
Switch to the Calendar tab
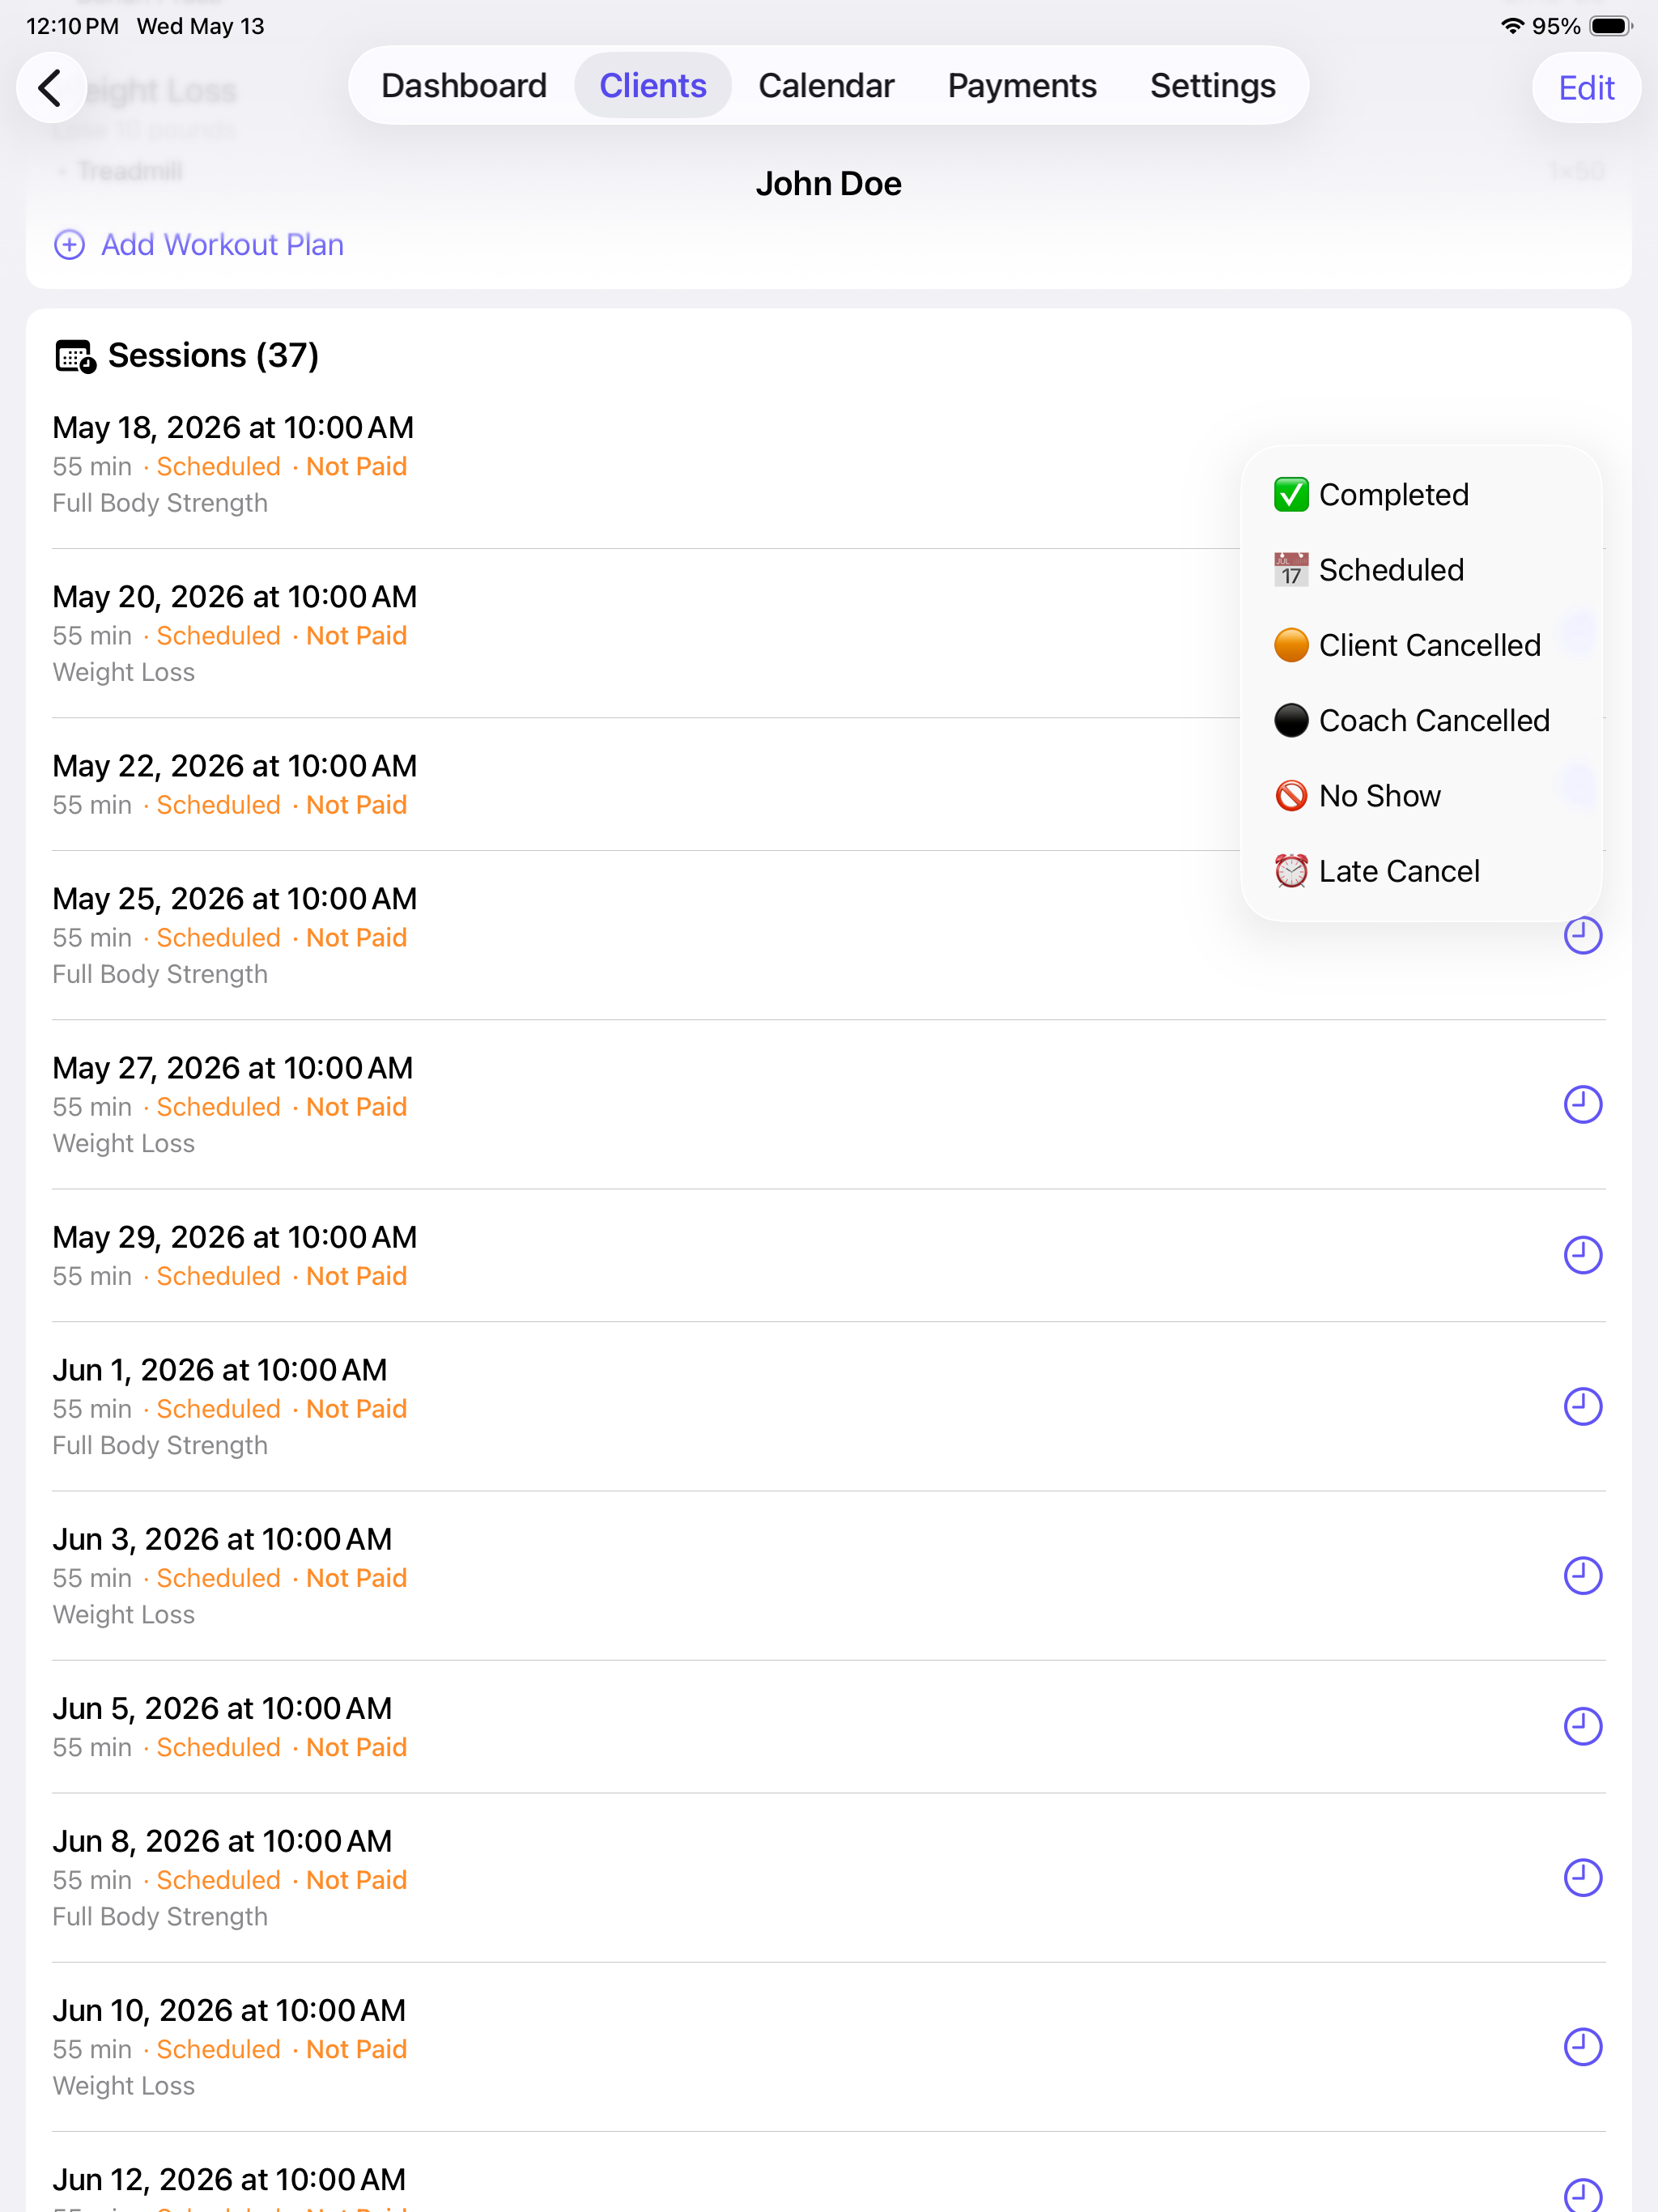coord(826,86)
